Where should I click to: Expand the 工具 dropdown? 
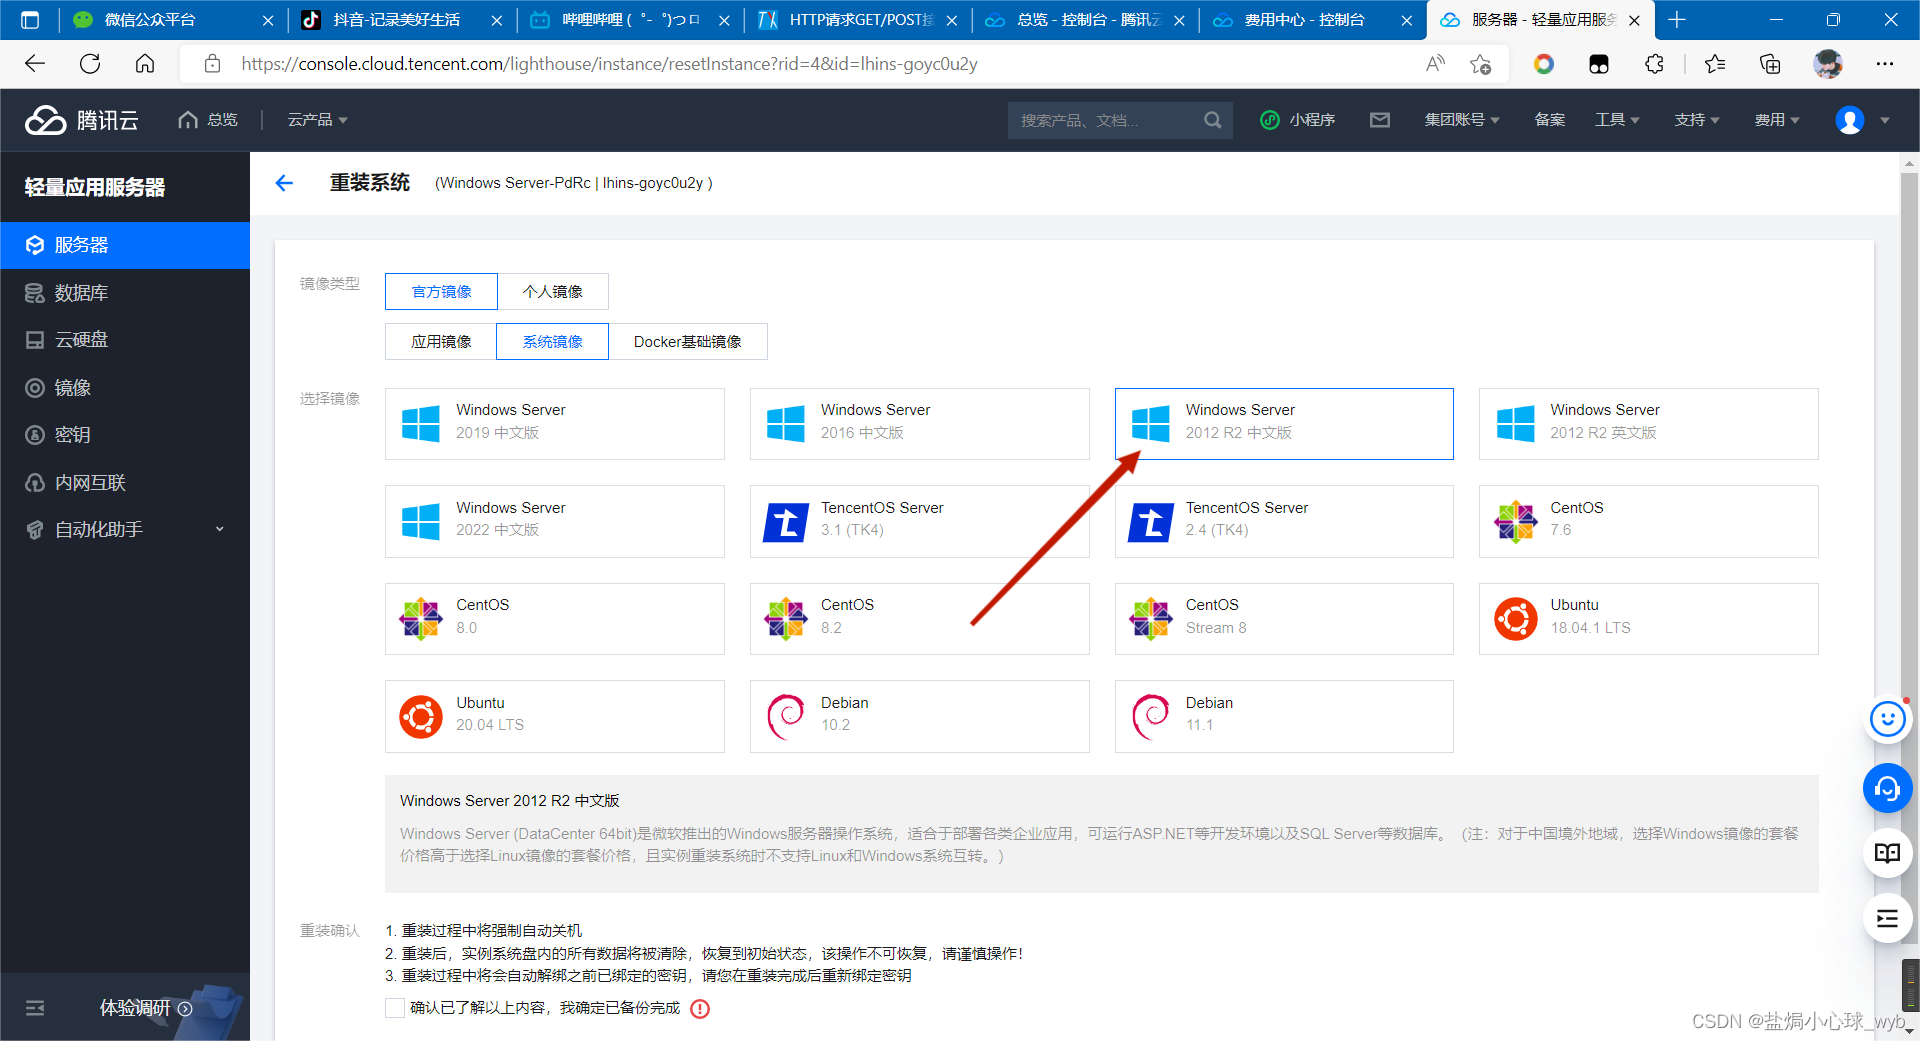click(1617, 120)
